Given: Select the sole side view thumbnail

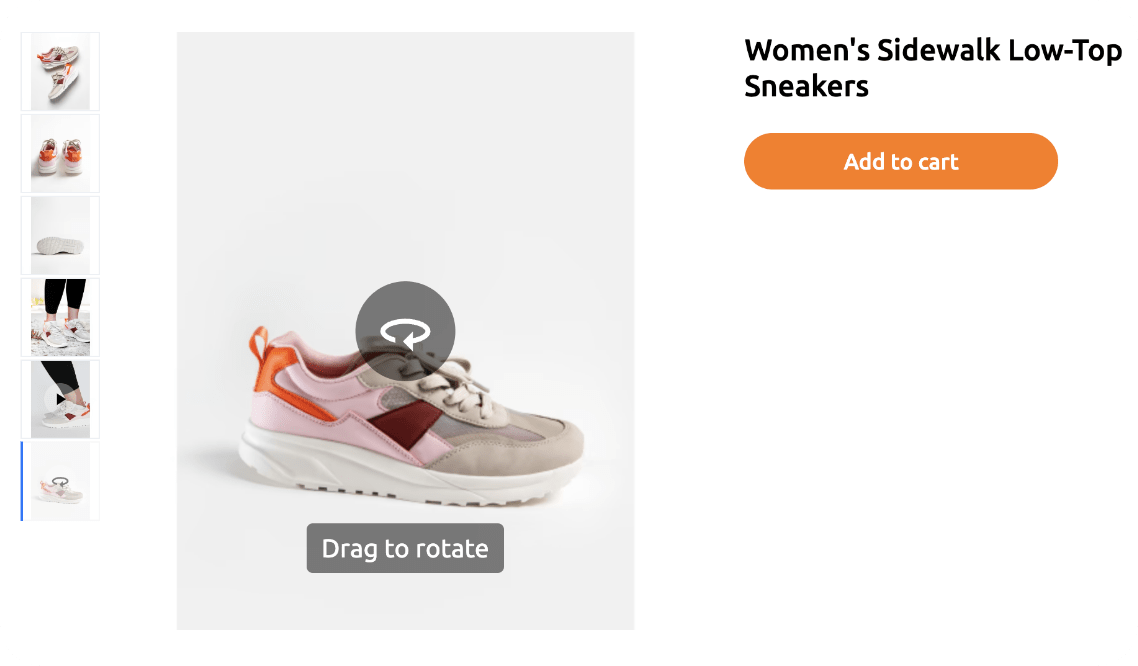Looking at the screenshot, I should pos(60,236).
